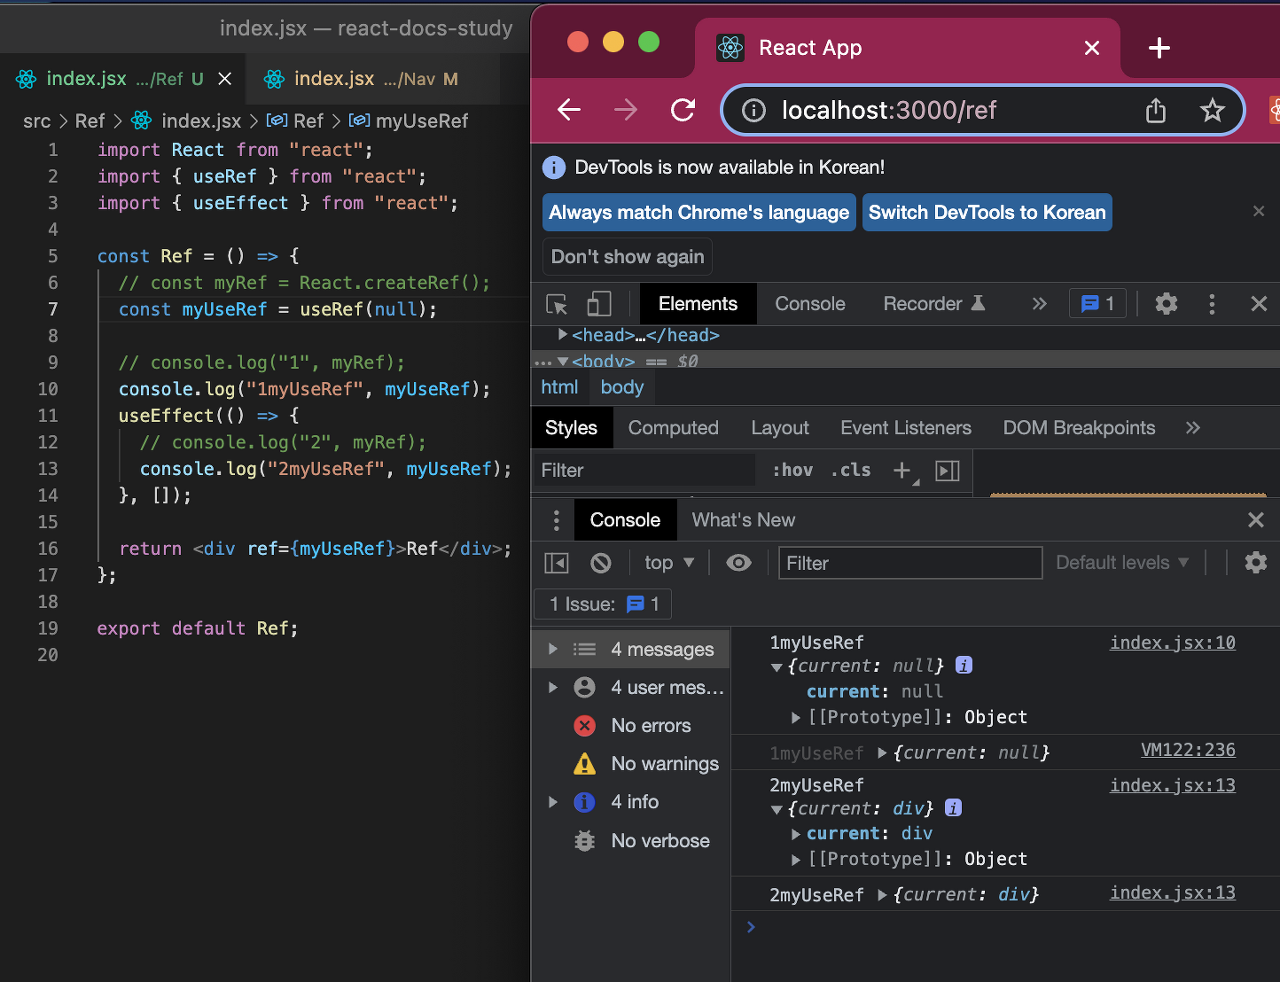Viewport: 1280px width, 982px height.
Task: Open the What's New drawer tab
Action: tap(743, 520)
